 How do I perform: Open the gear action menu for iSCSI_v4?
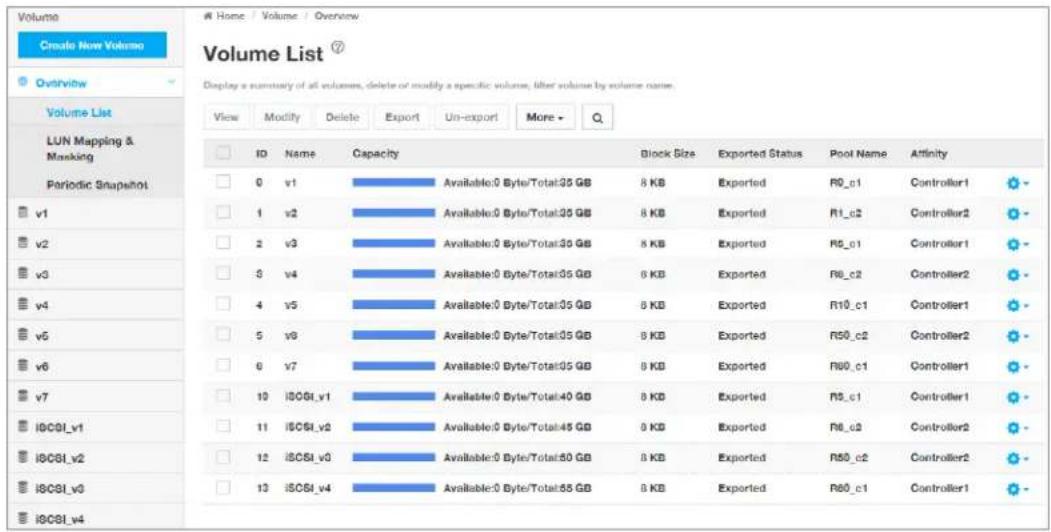click(1017, 489)
